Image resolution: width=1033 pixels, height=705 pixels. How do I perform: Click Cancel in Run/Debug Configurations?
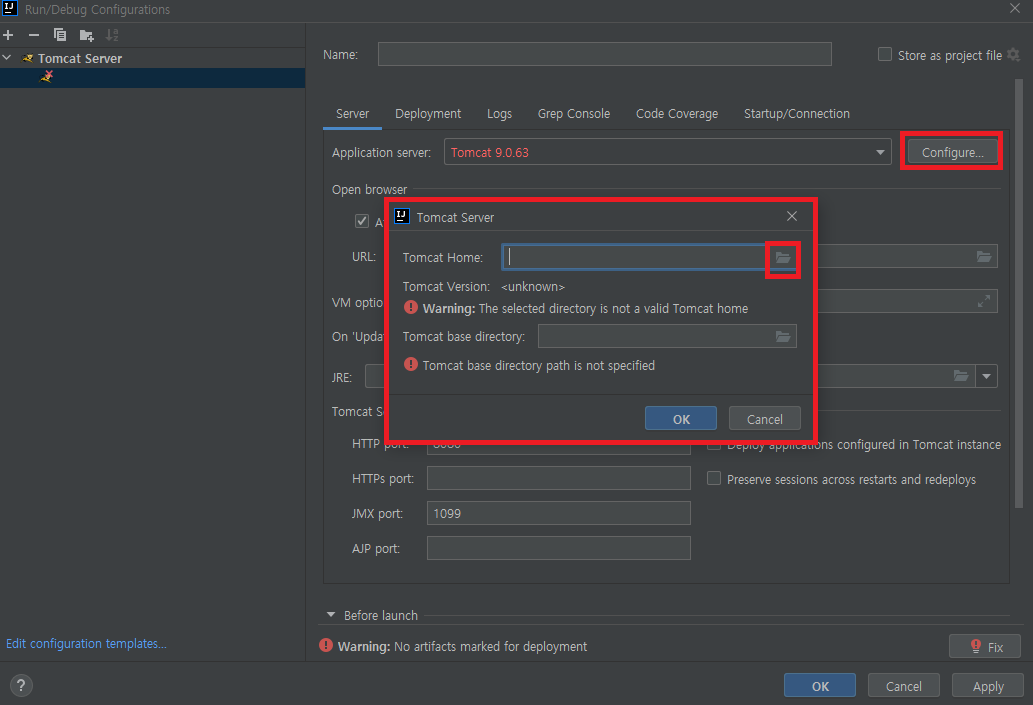pos(903,685)
